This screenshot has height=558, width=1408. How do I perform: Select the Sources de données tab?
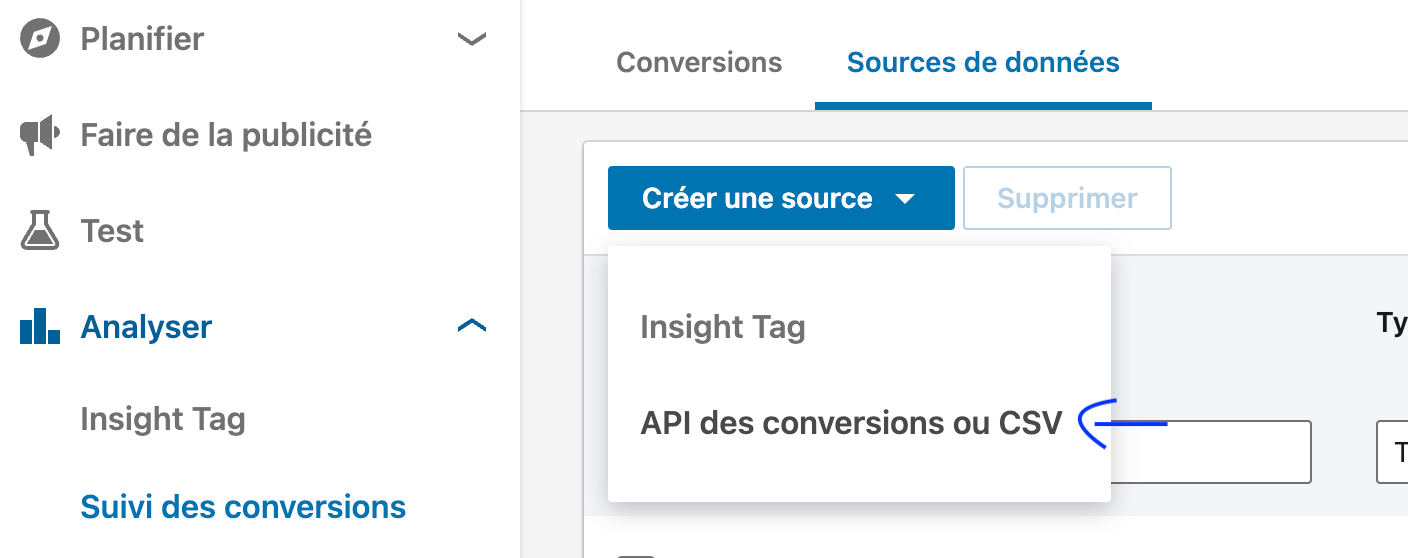point(983,62)
